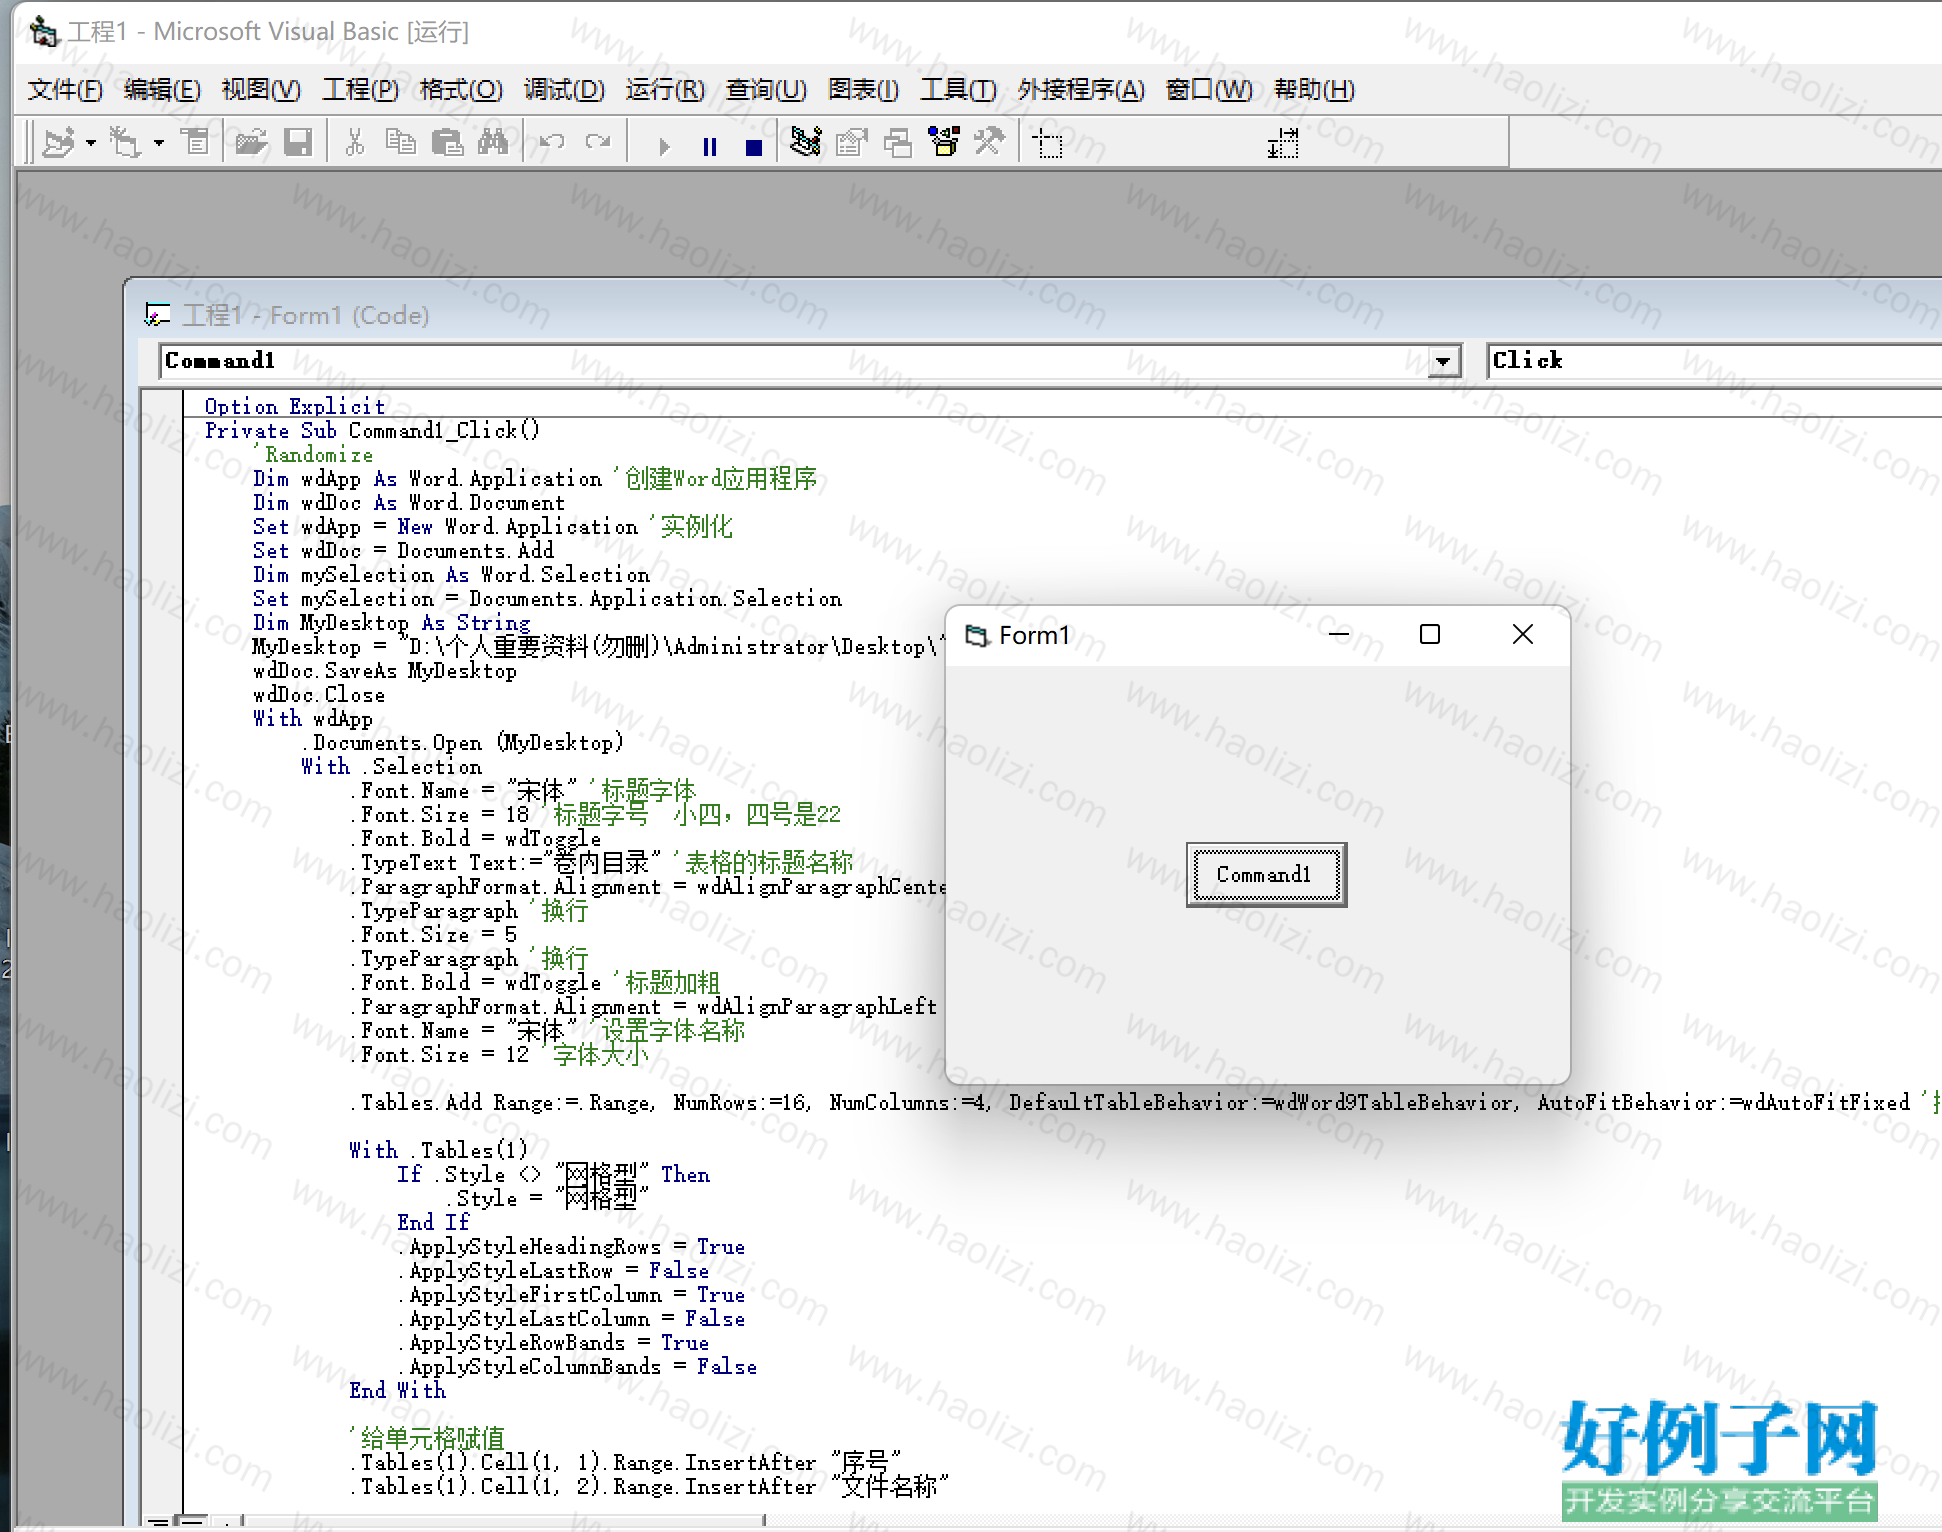Click the code window's title bar icon
1942x1532 pixels.
pyautogui.click(x=157, y=315)
